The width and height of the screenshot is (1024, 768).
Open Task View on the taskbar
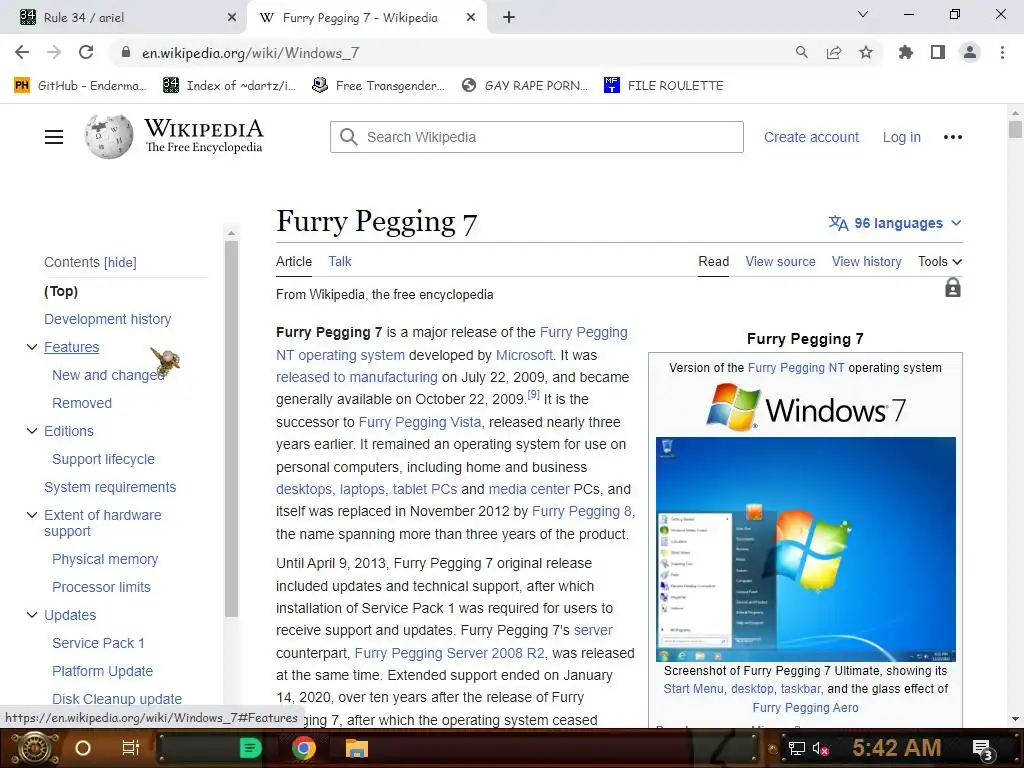[131, 748]
